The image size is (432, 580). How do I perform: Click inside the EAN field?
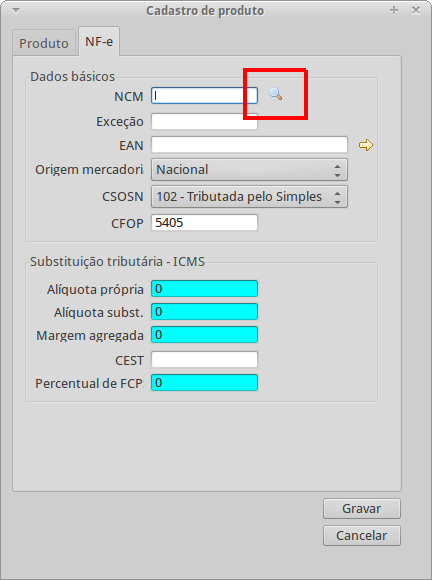[249, 145]
